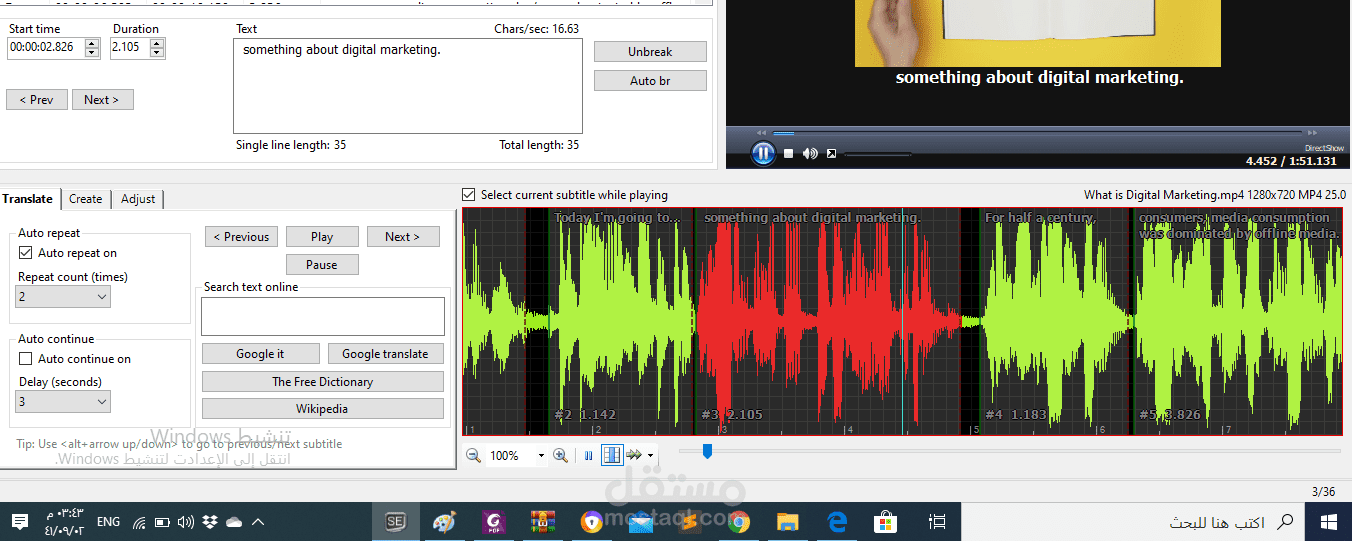Screen dimensions: 1352x541
Task: Click the Search text online field
Action: click(323, 316)
